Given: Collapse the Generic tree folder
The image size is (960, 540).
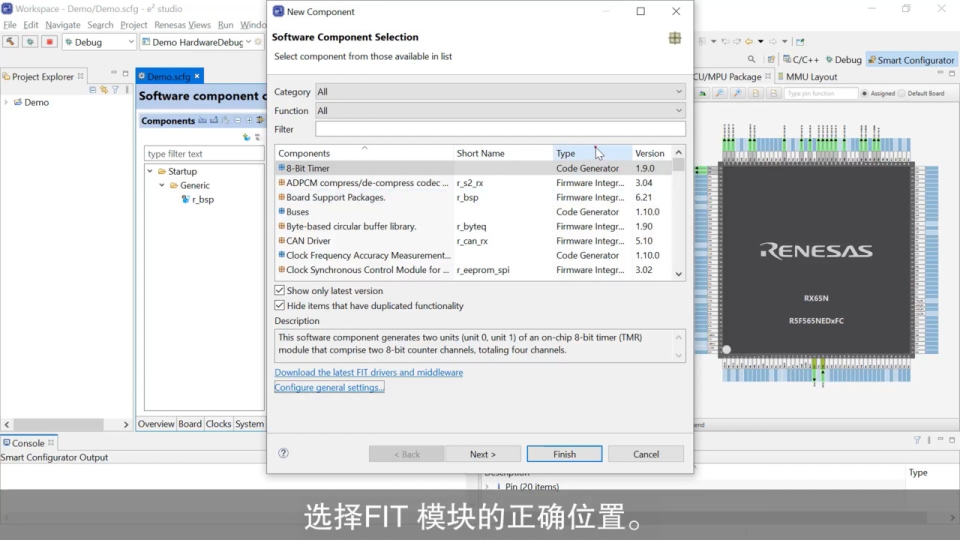Looking at the screenshot, I should click(162, 186).
